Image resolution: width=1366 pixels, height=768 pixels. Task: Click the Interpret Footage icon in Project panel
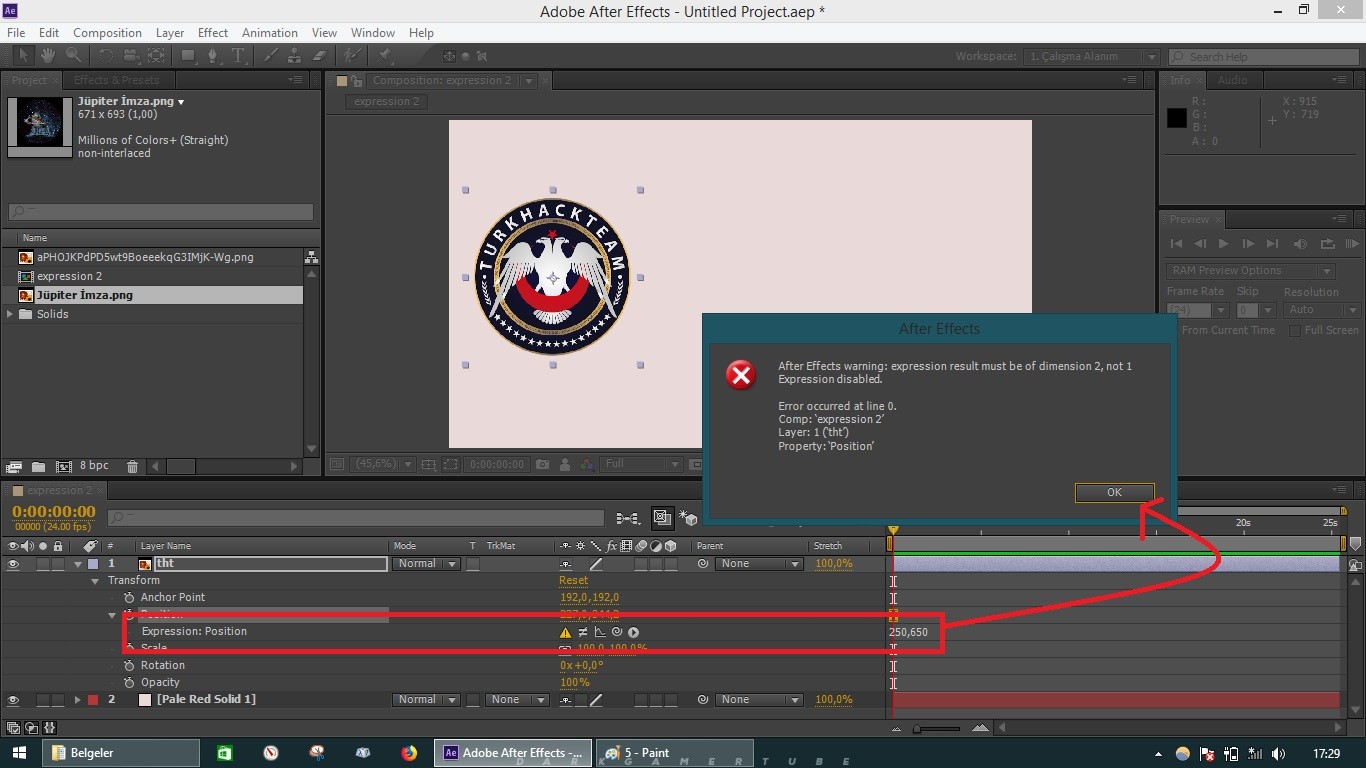(14, 466)
